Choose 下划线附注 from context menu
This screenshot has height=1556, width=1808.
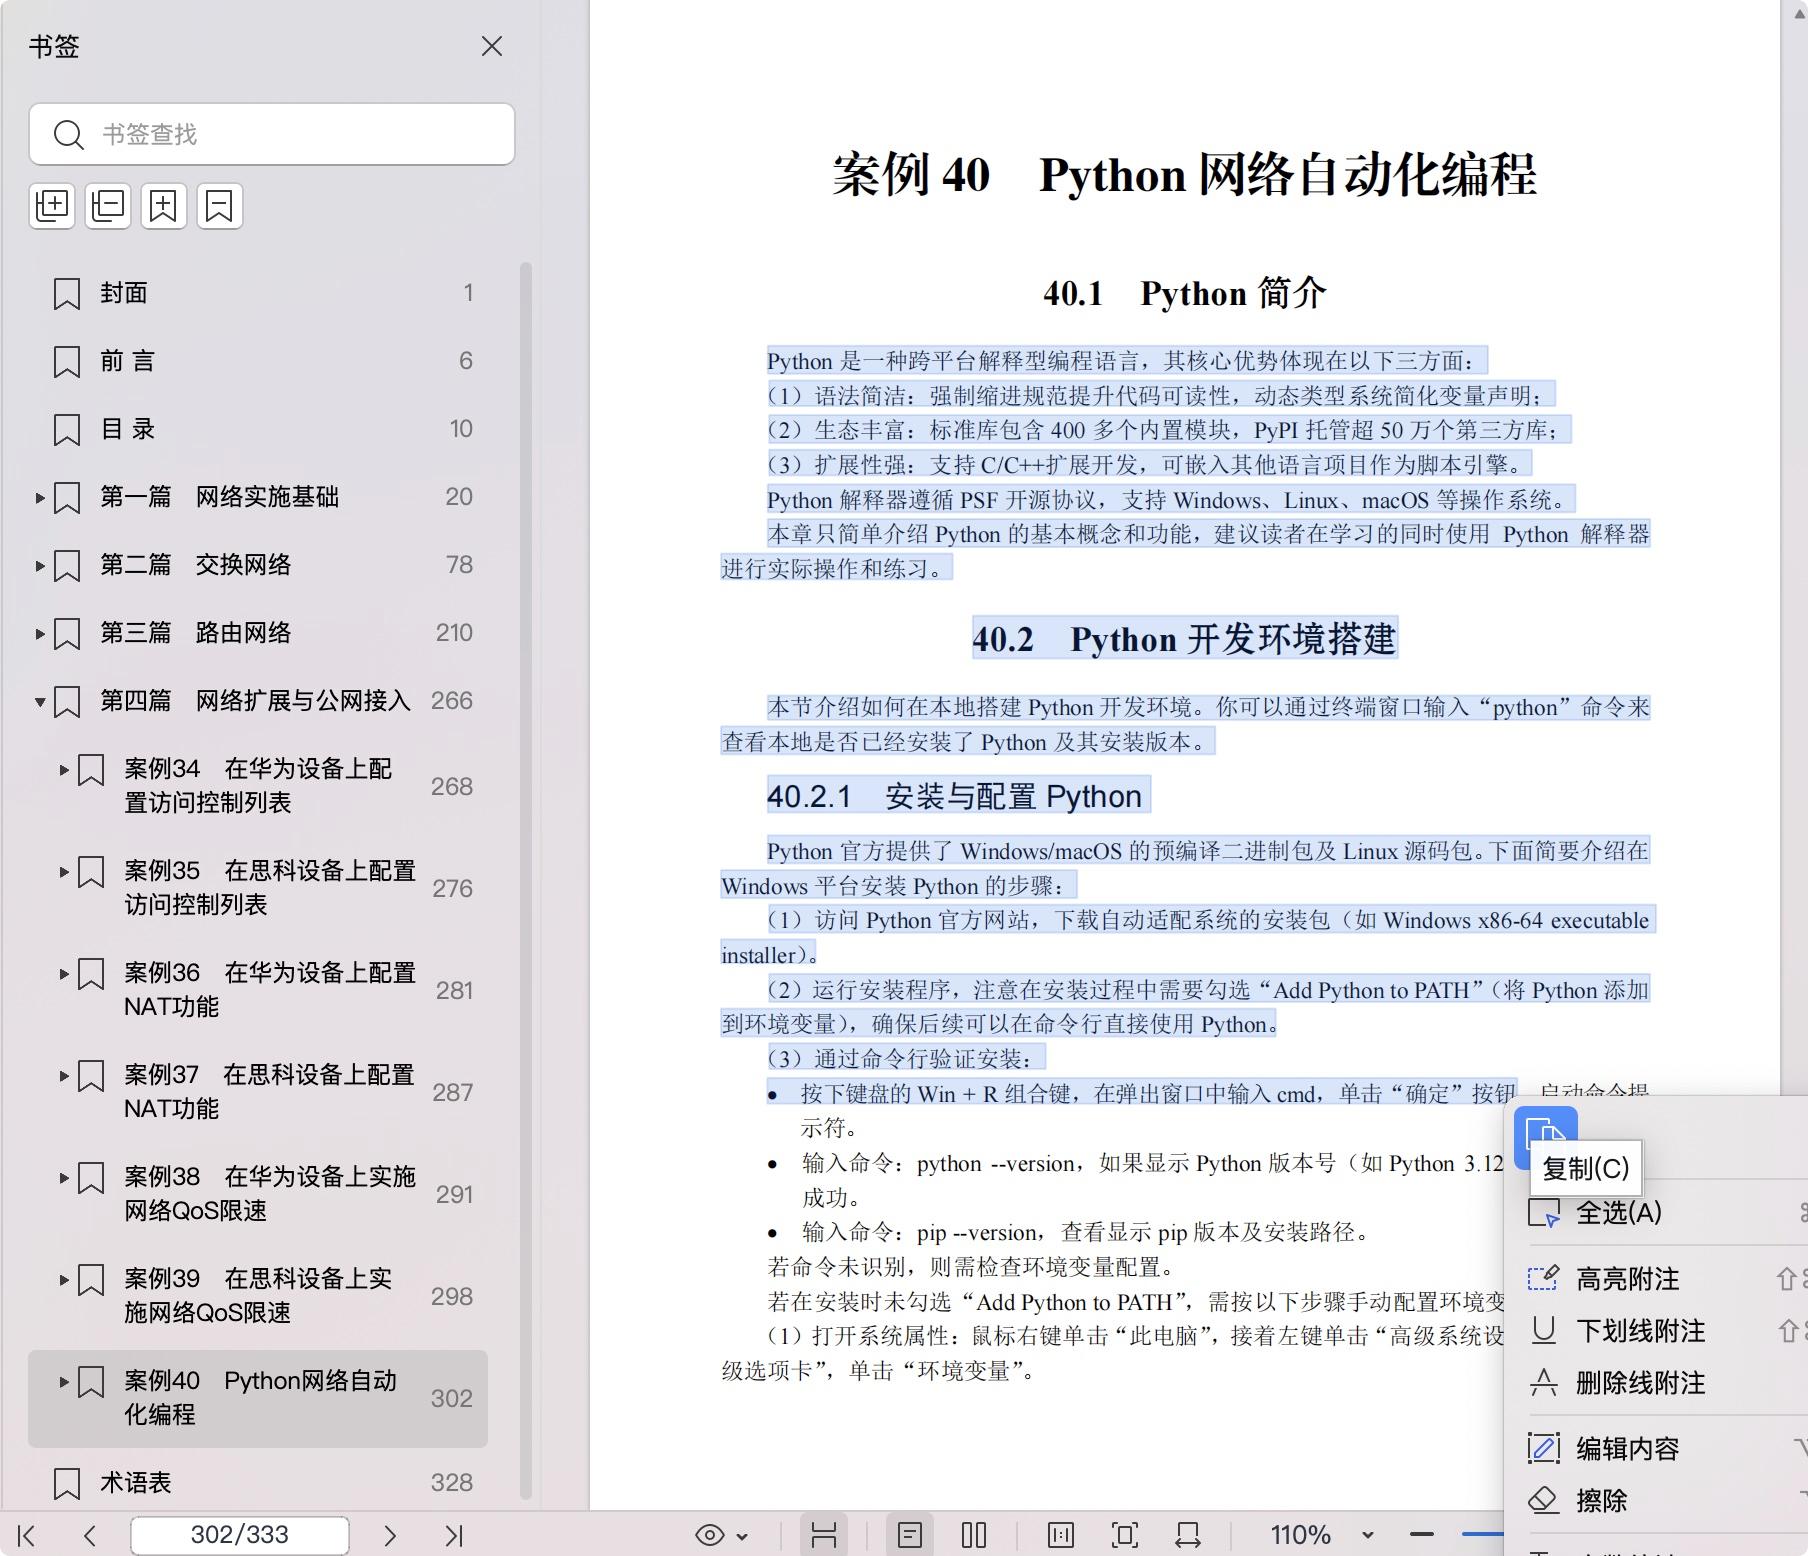[1640, 1331]
